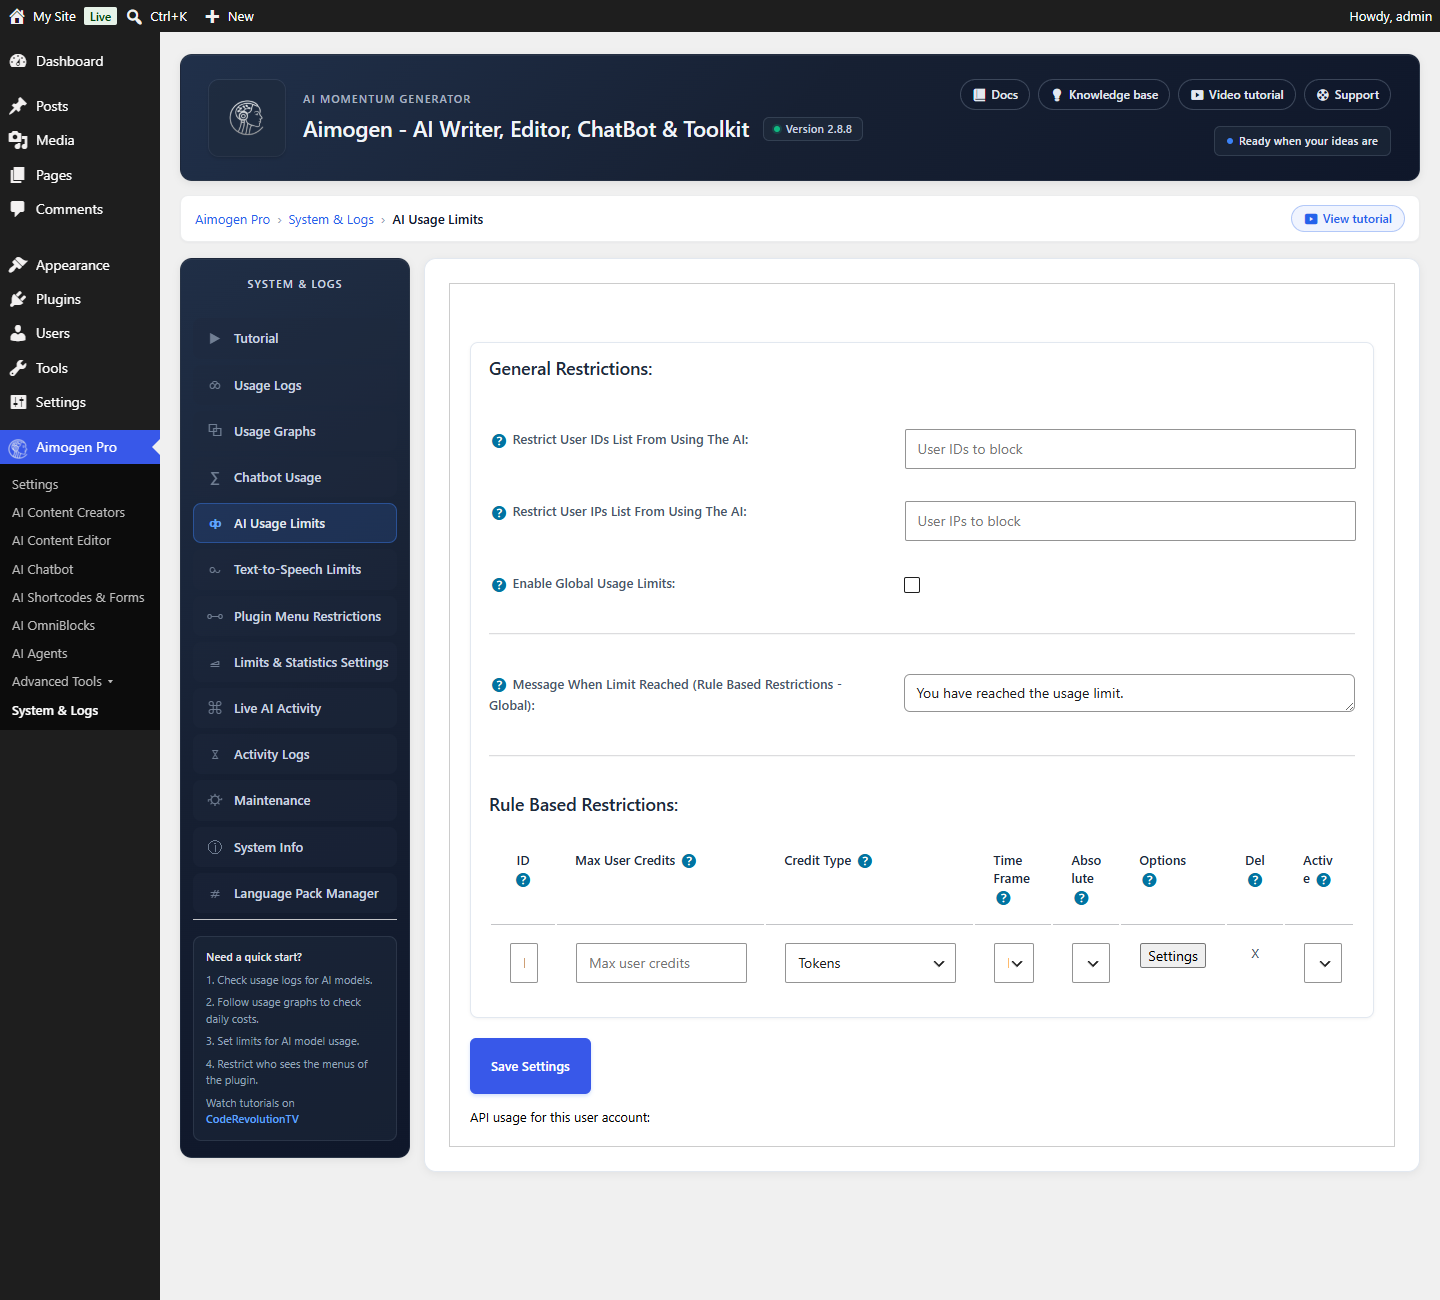Click the plus New icon in admin bar
Viewport: 1440px width, 1300px height.
(x=212, y=17)
